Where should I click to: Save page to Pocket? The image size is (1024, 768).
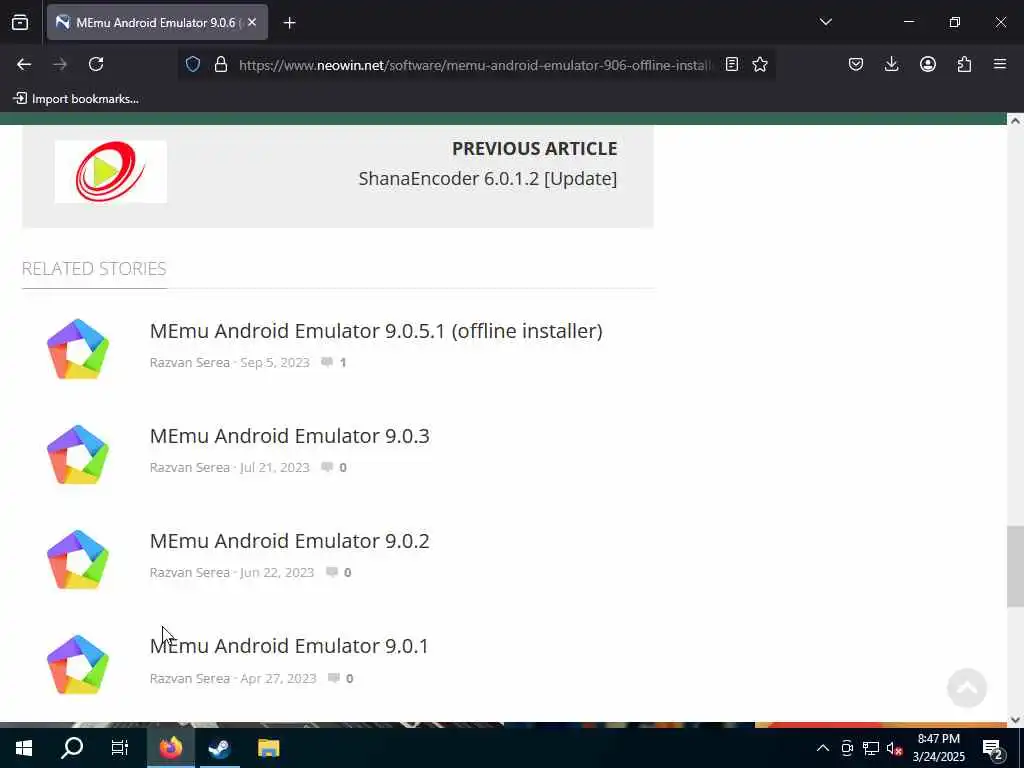(856, 64)
